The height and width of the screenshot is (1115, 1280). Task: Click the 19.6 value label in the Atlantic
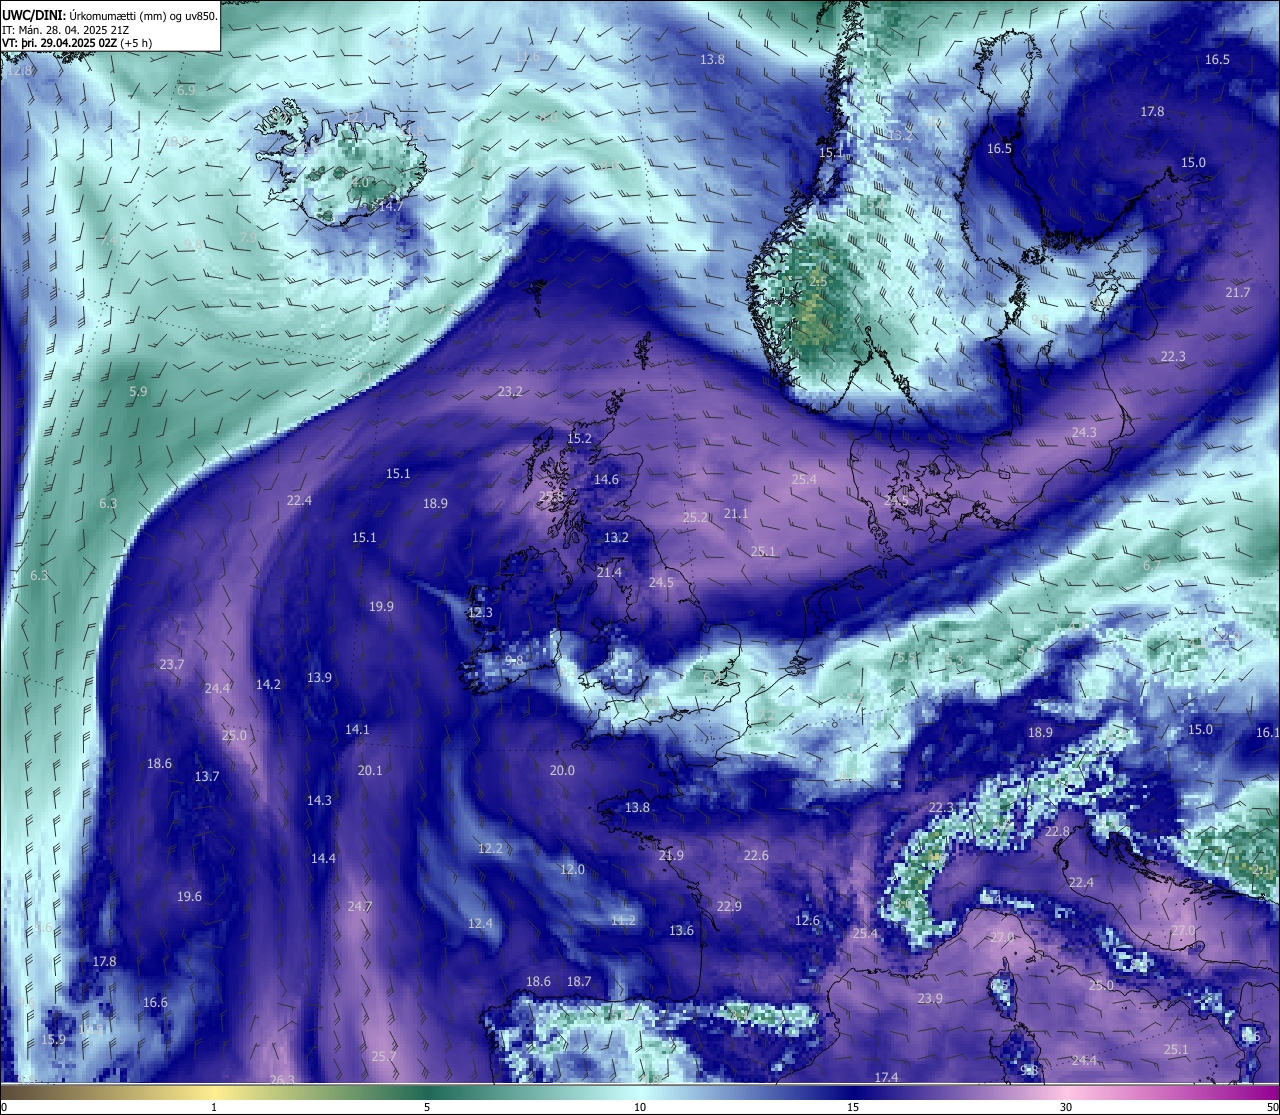189,896
